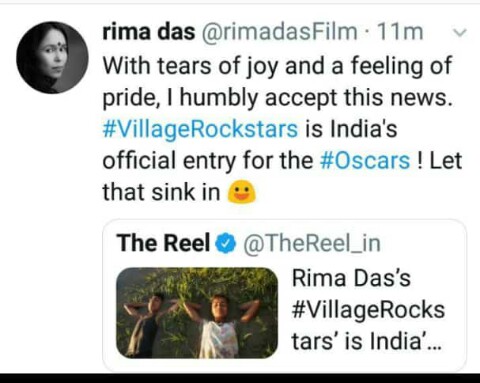
Task: Click the truncated 'tars' is India'...' text
Action: (366, 341)
